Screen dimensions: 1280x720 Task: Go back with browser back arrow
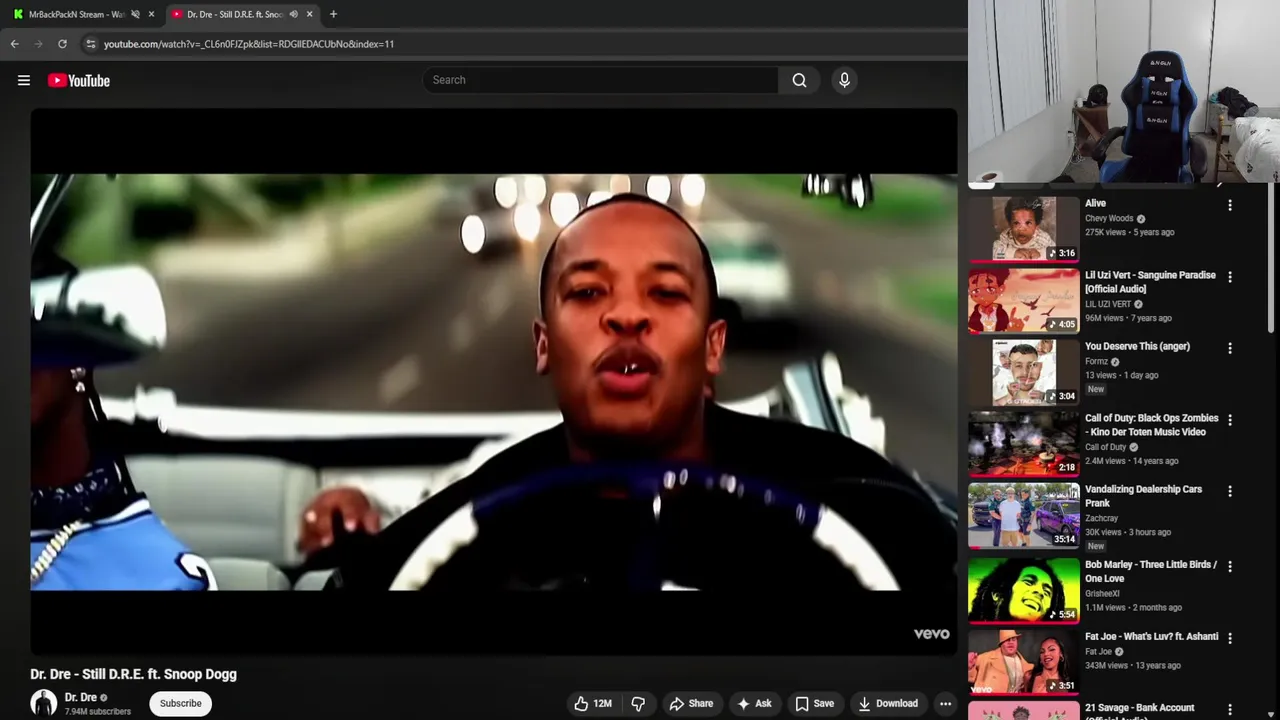(14, 44)
